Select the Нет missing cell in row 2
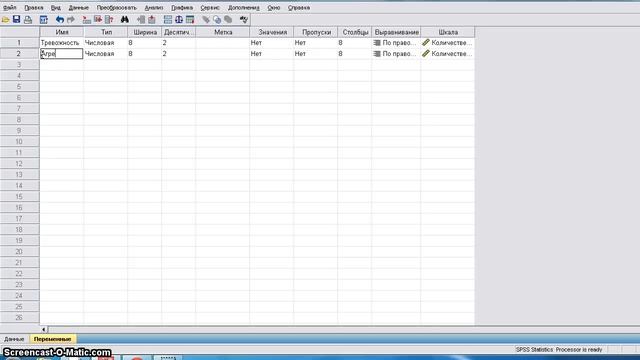Screen dimensions: 640x360 tap(316, 53)
